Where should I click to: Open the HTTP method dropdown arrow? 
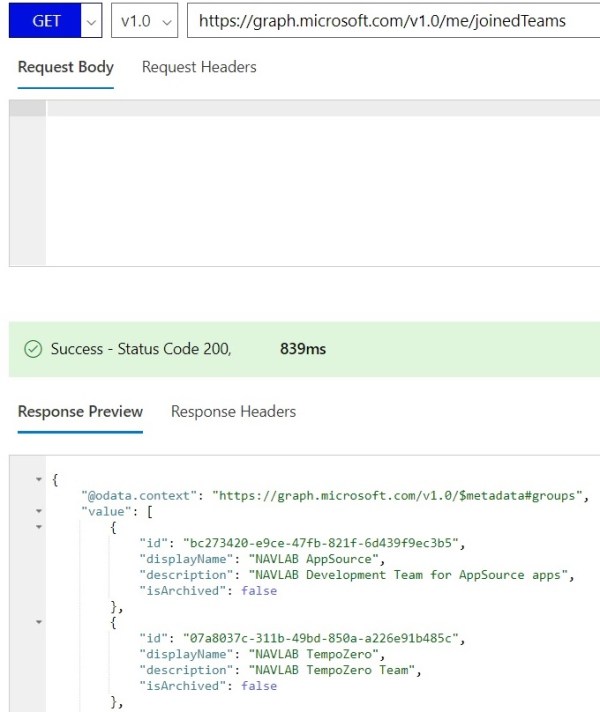(x=92, y=21)
